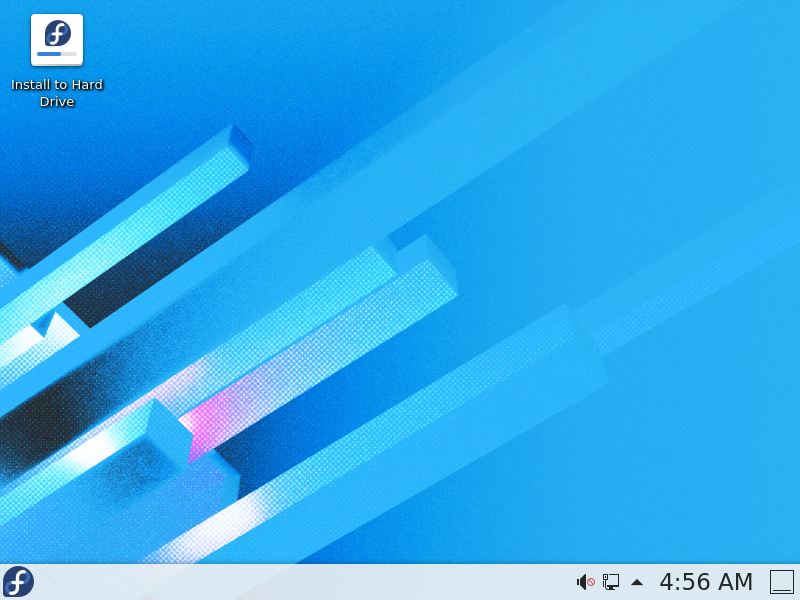800x600 pixels.
Task: Expand the hidden system tray icons arrow
Action: click(x=637, y=582)
